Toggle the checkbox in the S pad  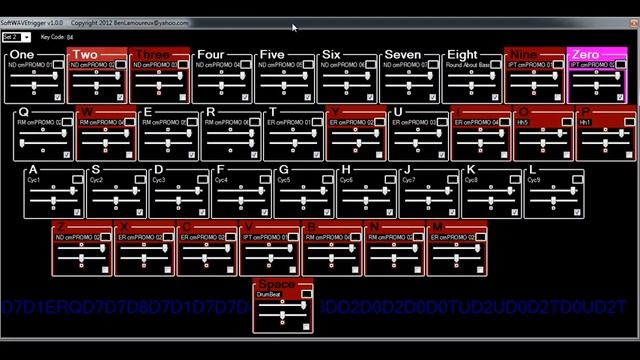(x=140, y=212)
